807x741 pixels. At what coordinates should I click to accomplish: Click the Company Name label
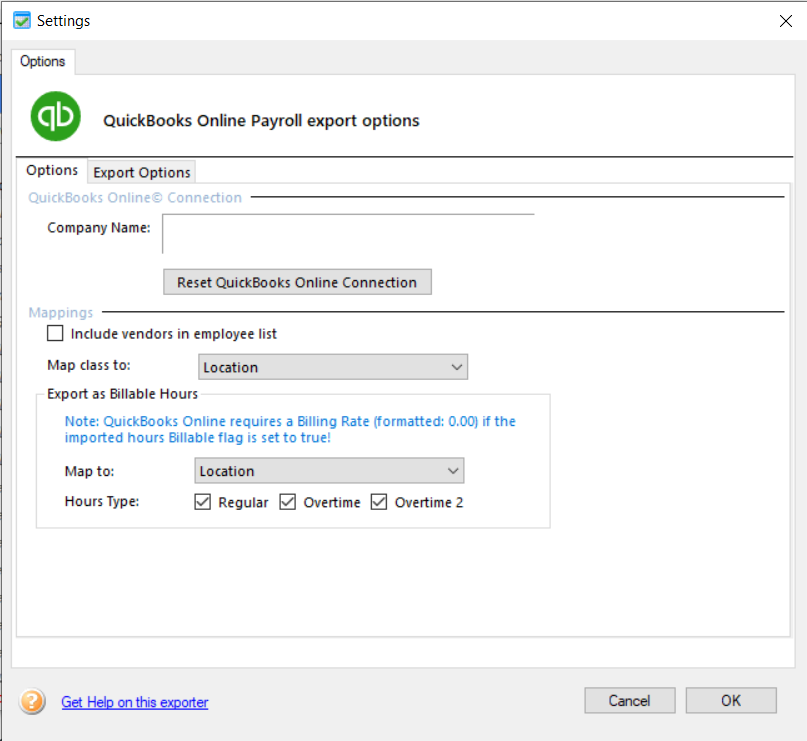pyautogui.click(x=99, y=227)
